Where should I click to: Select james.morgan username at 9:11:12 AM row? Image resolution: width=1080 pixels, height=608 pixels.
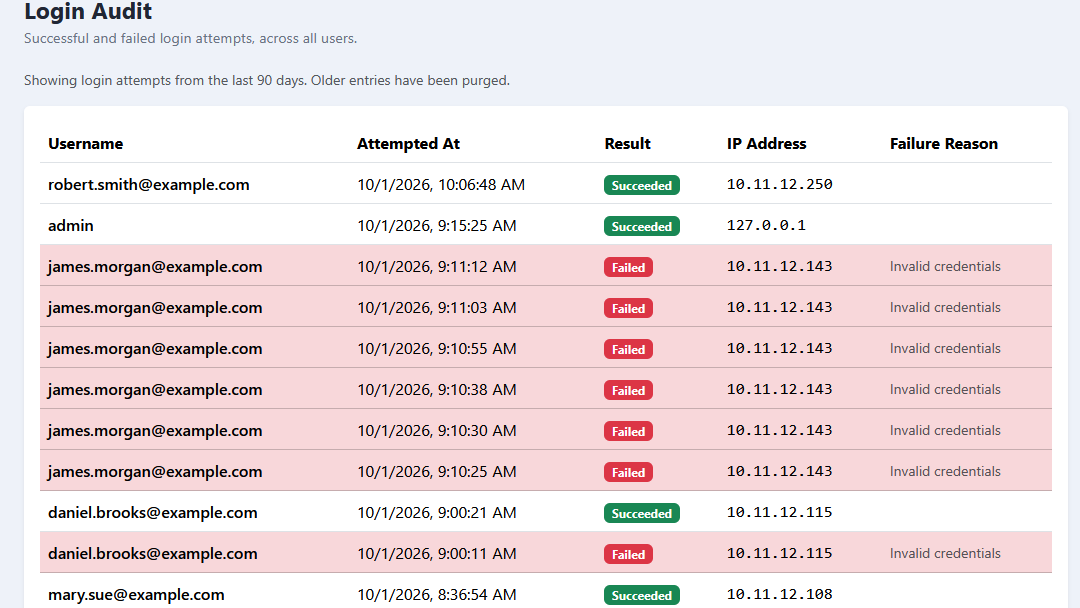click(155, 266)
